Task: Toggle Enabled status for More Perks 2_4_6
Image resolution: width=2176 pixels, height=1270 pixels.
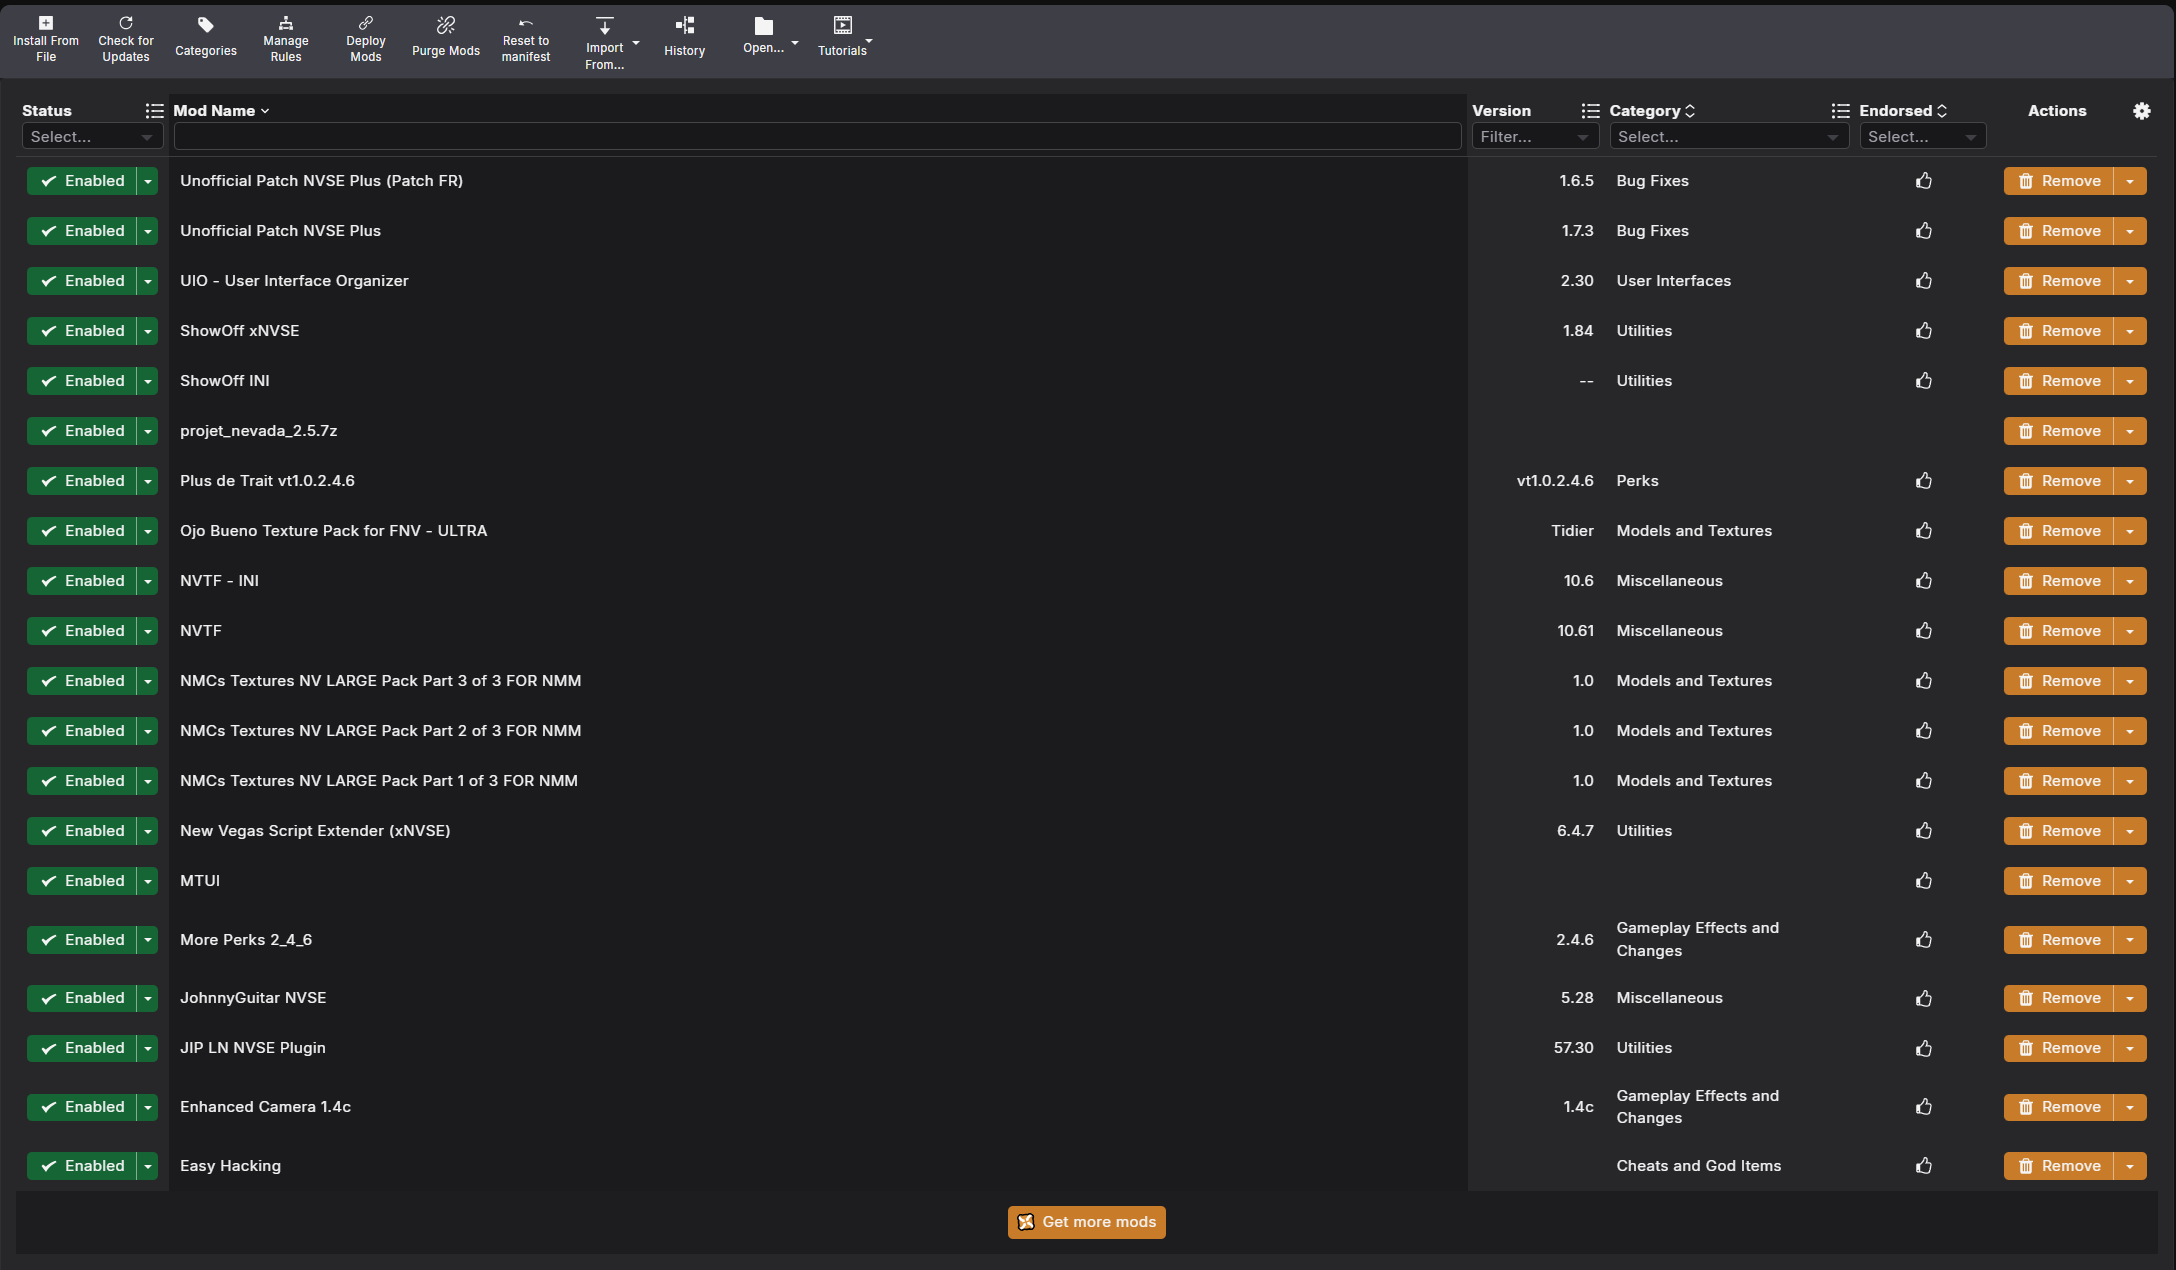Action: tap(82, 940)
